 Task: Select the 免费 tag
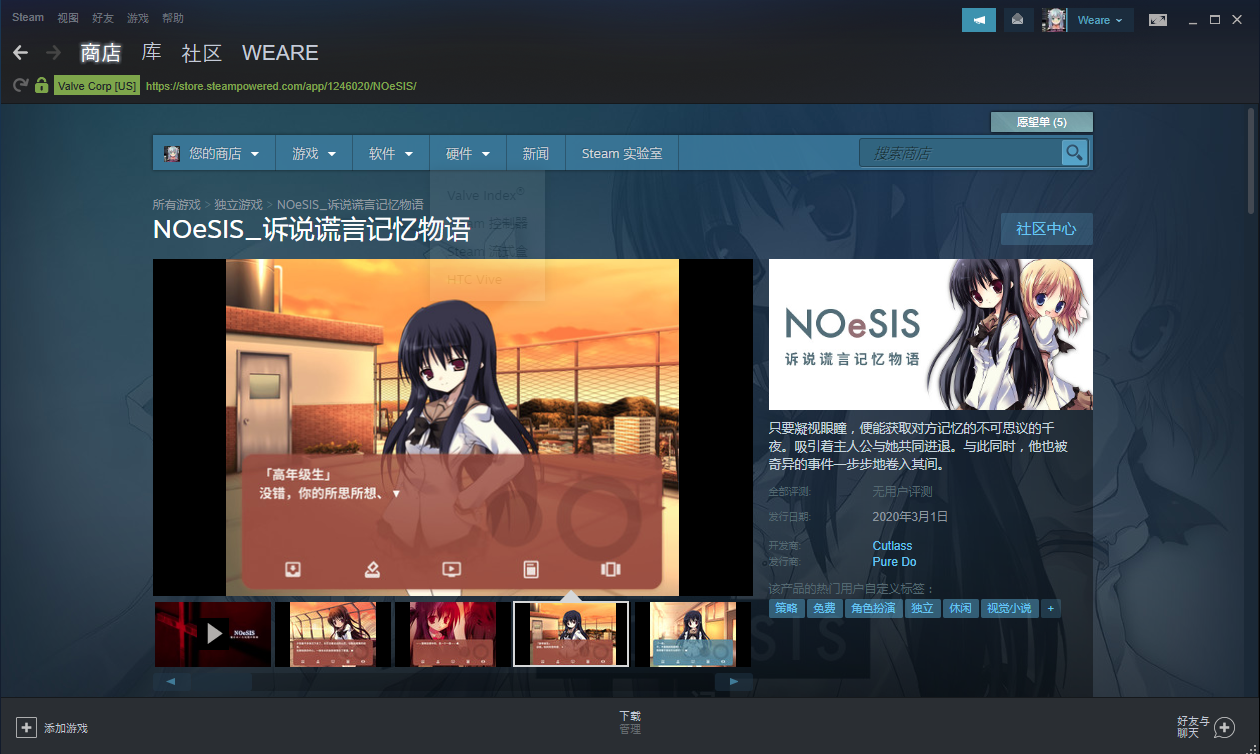tap(825, 608)
